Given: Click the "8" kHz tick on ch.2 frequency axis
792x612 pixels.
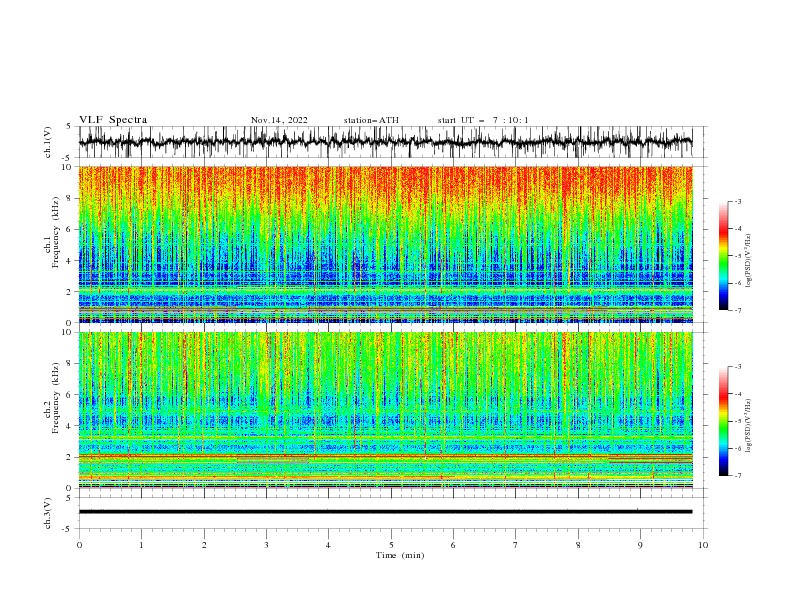Looking at the screenshot, I should point(69,364).
